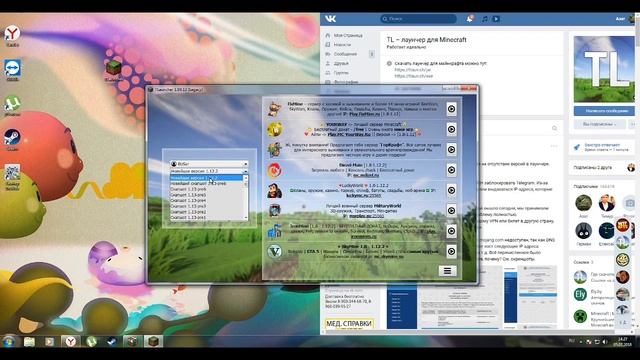Click LuckyWorld server avatar icon
The image size is (640, 360).
(x=274, y=190)
